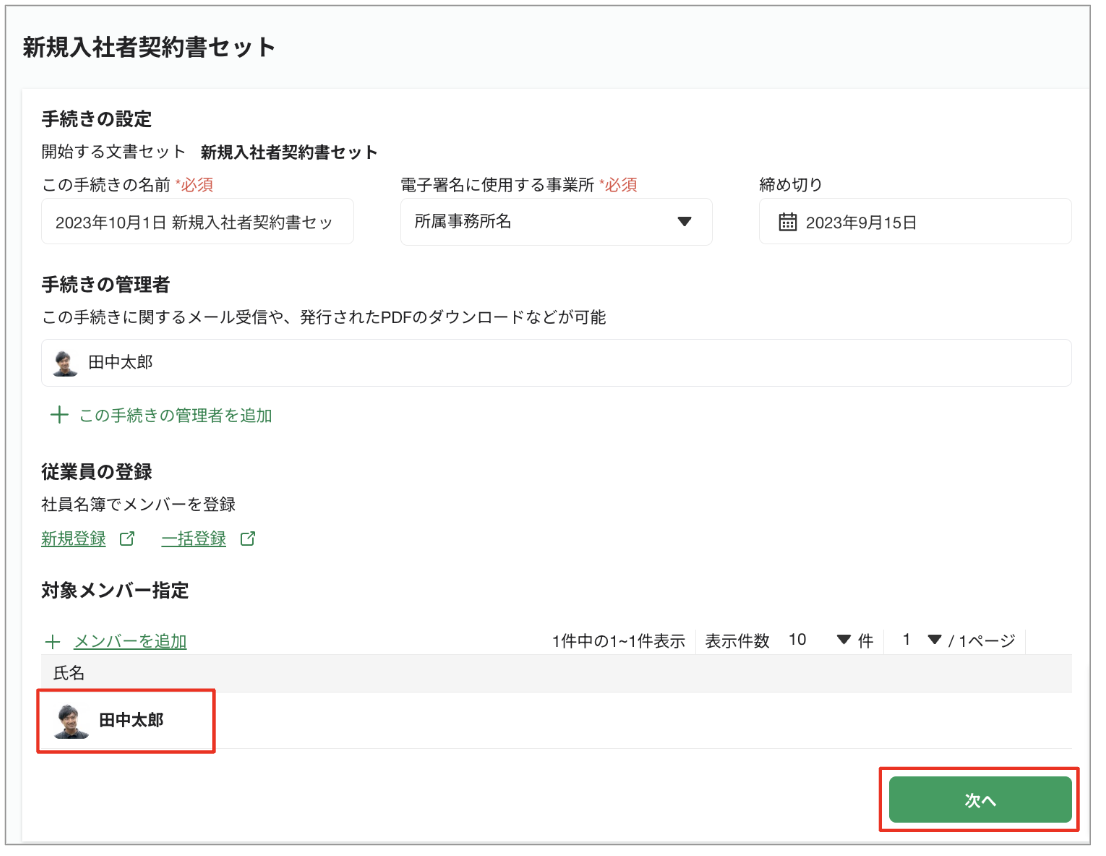This screenshot has height=856, width=1106.
Task: Click the calendar icon in 締め切り field
Action: [x=790, y=221]
